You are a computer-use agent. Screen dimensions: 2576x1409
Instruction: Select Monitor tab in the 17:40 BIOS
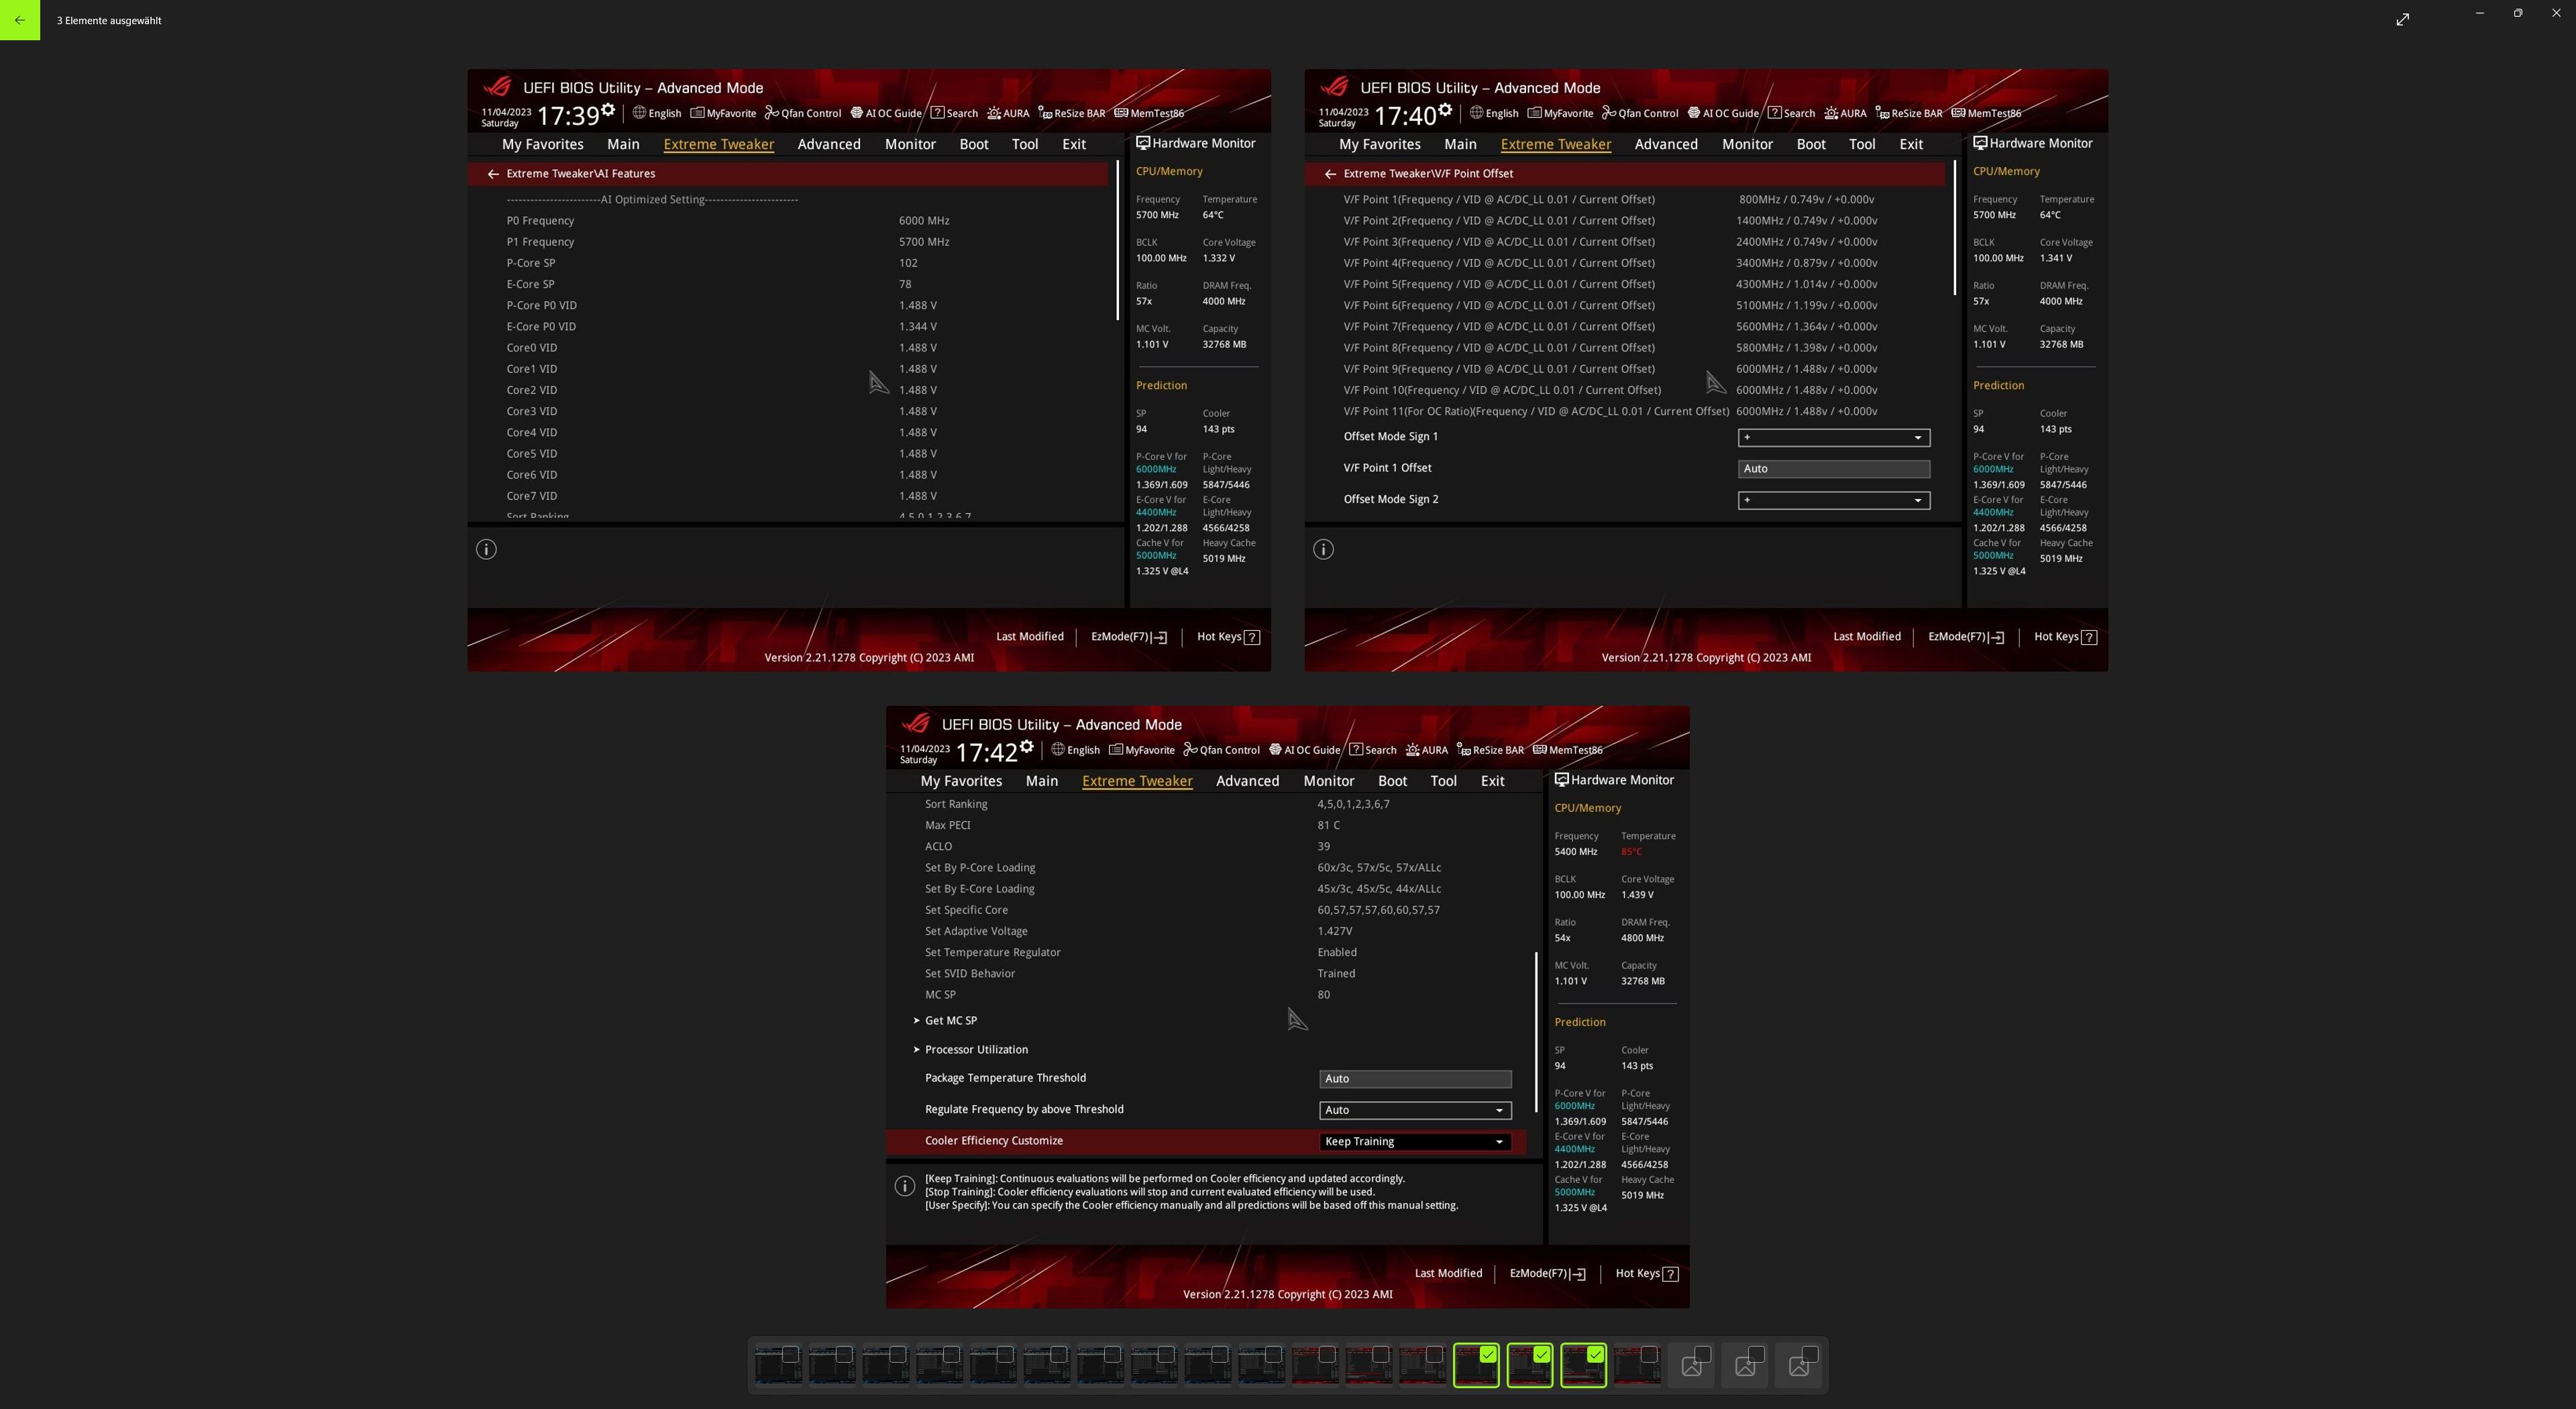1747,144
